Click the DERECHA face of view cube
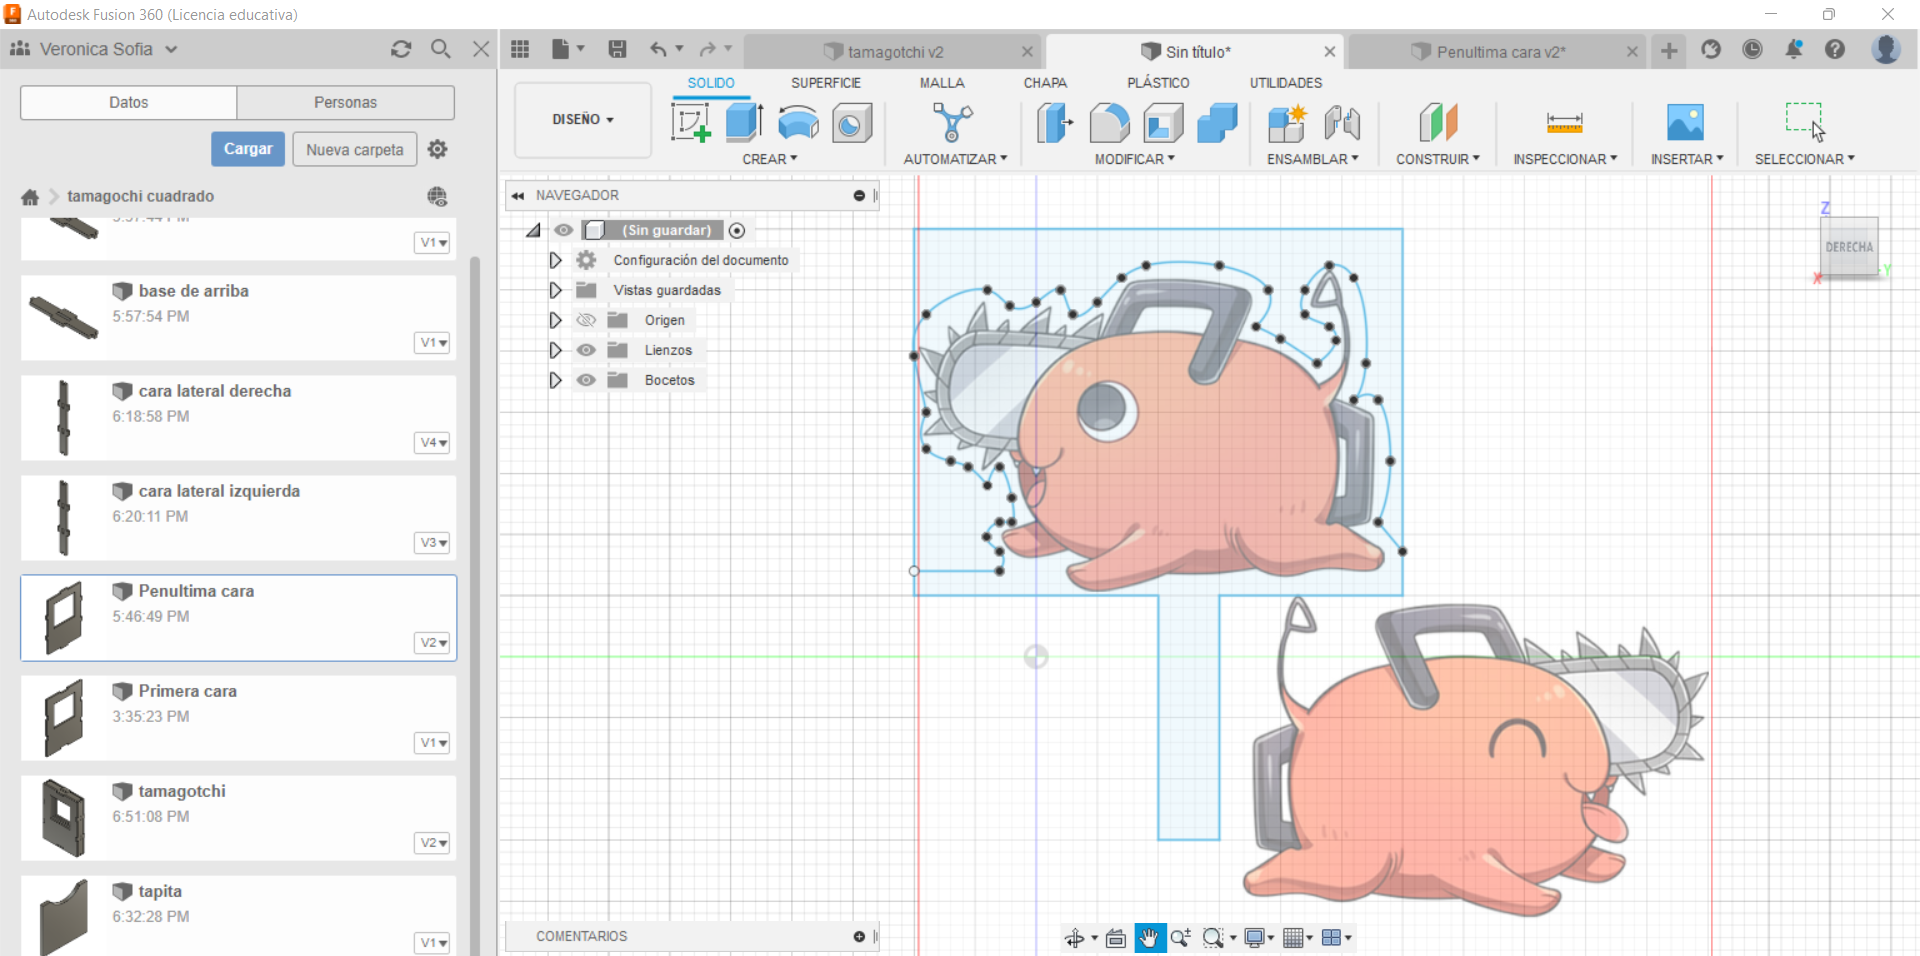The image size is (1920, 956). 1849,247
